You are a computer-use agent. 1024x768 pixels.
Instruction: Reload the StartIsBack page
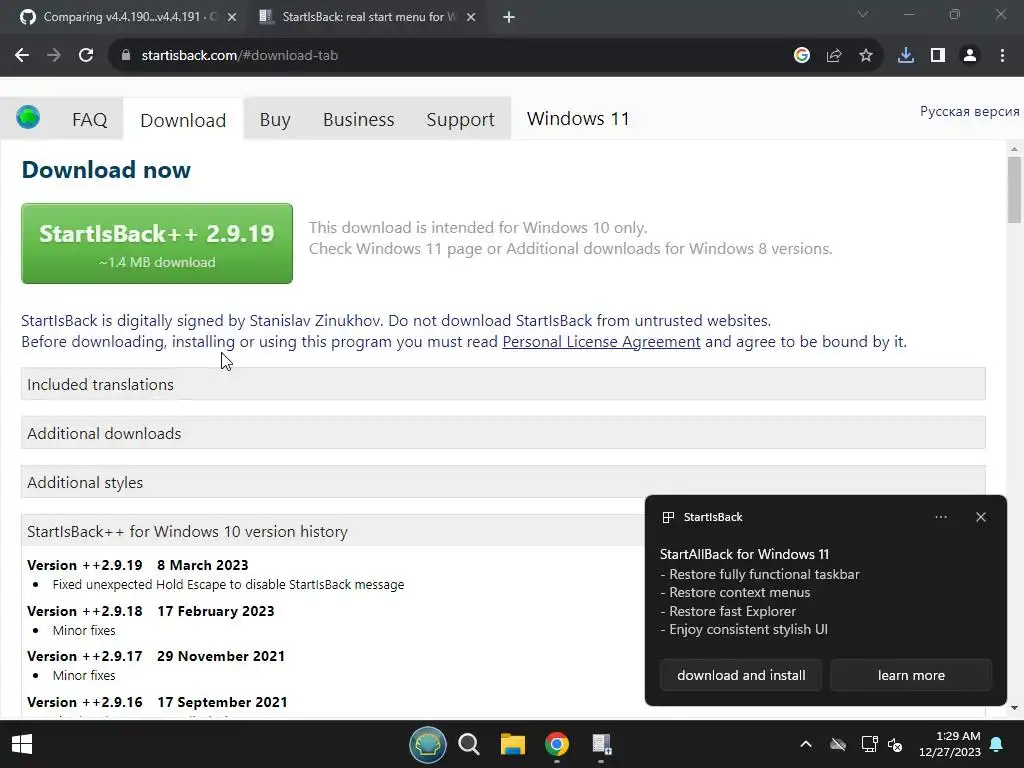pyautogui.click(x=86, y=56)
